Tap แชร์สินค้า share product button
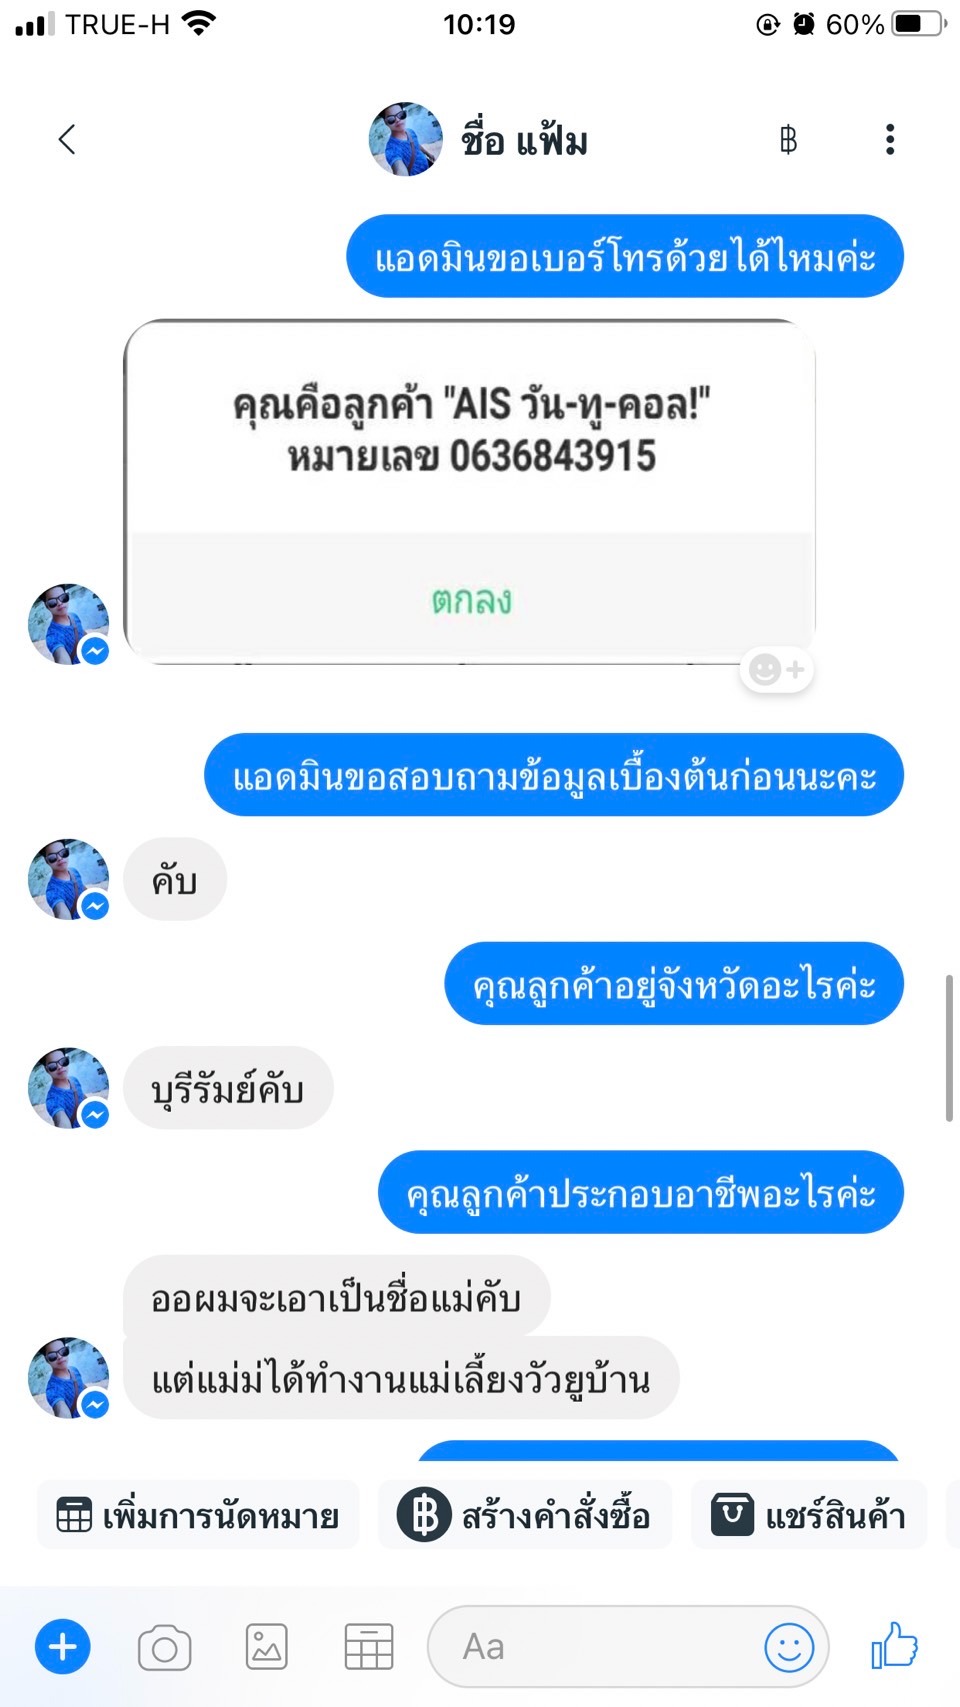The height and width of the screenshot is (1707, 960). [808, 1515]
